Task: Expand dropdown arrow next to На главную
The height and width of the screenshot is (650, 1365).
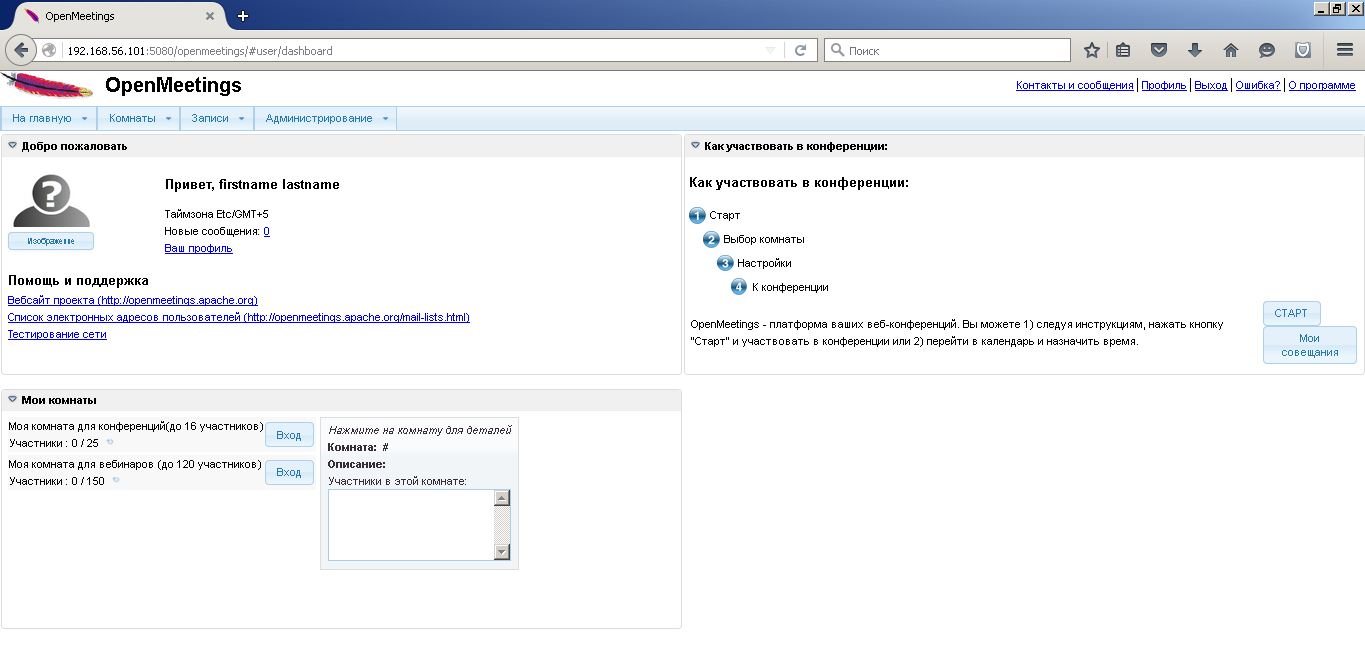Action: pyautogui.click(x=84, y=119)
